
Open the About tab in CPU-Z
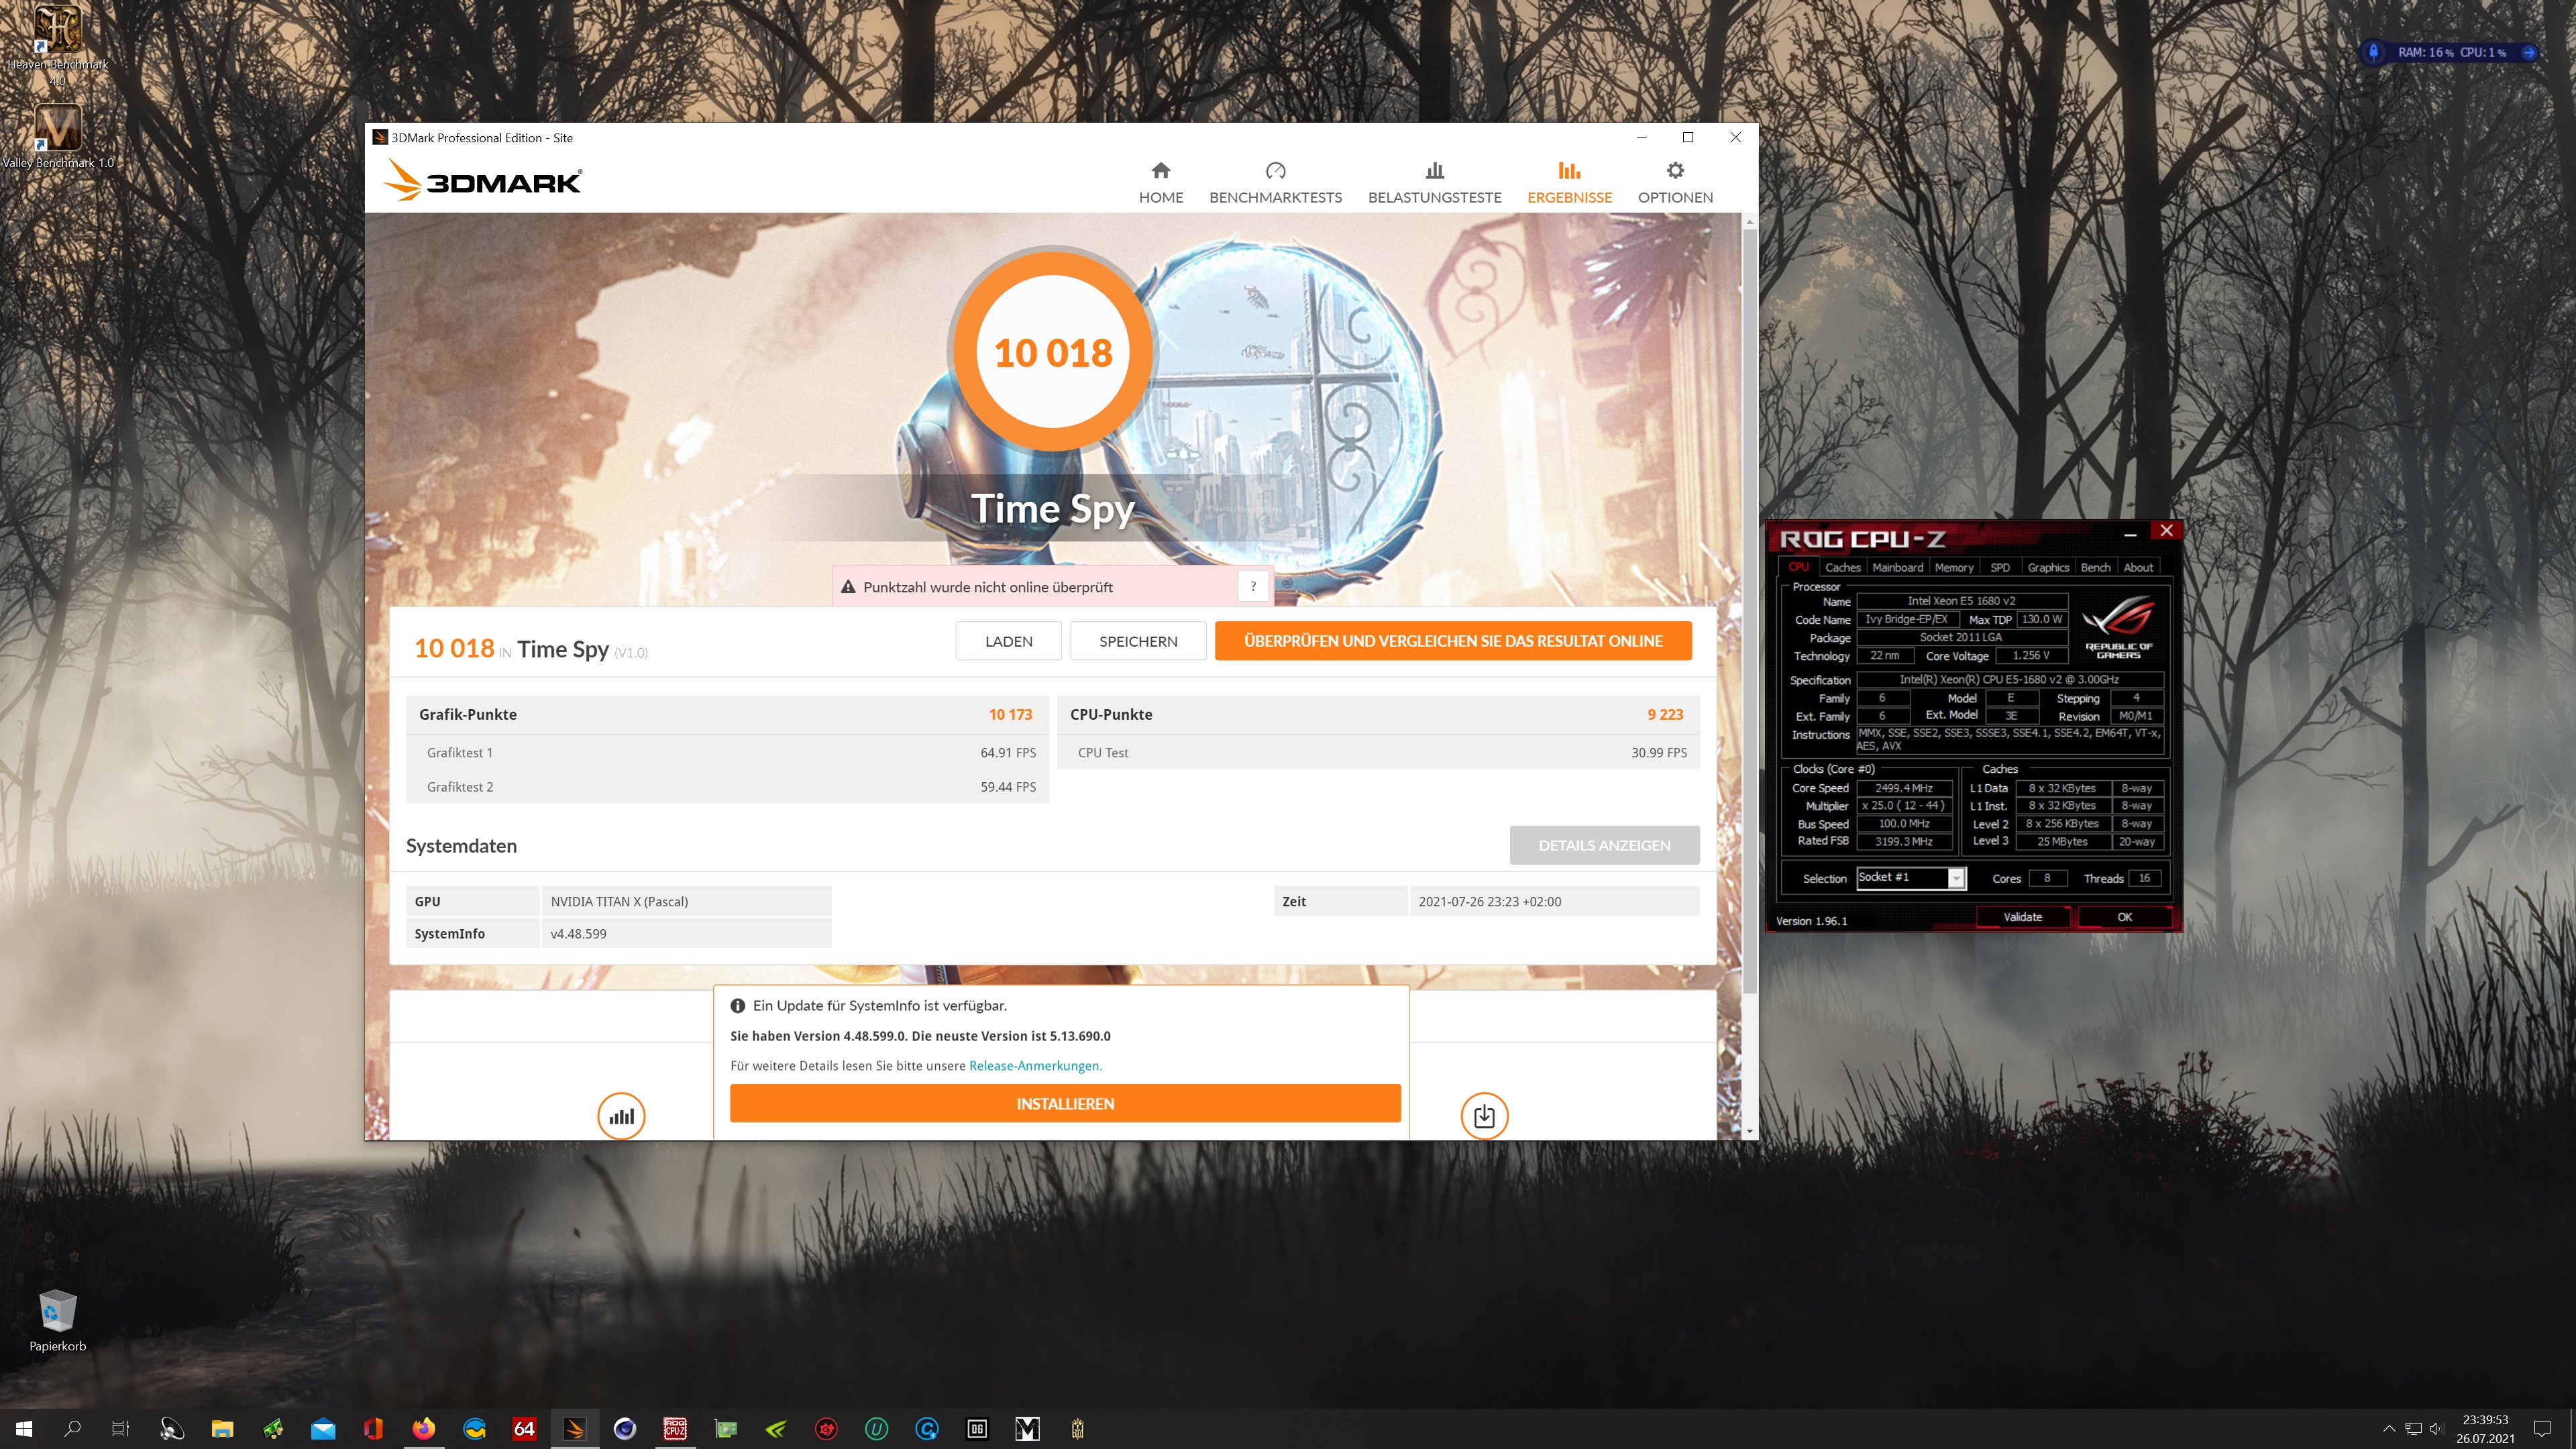(2138, 567)
